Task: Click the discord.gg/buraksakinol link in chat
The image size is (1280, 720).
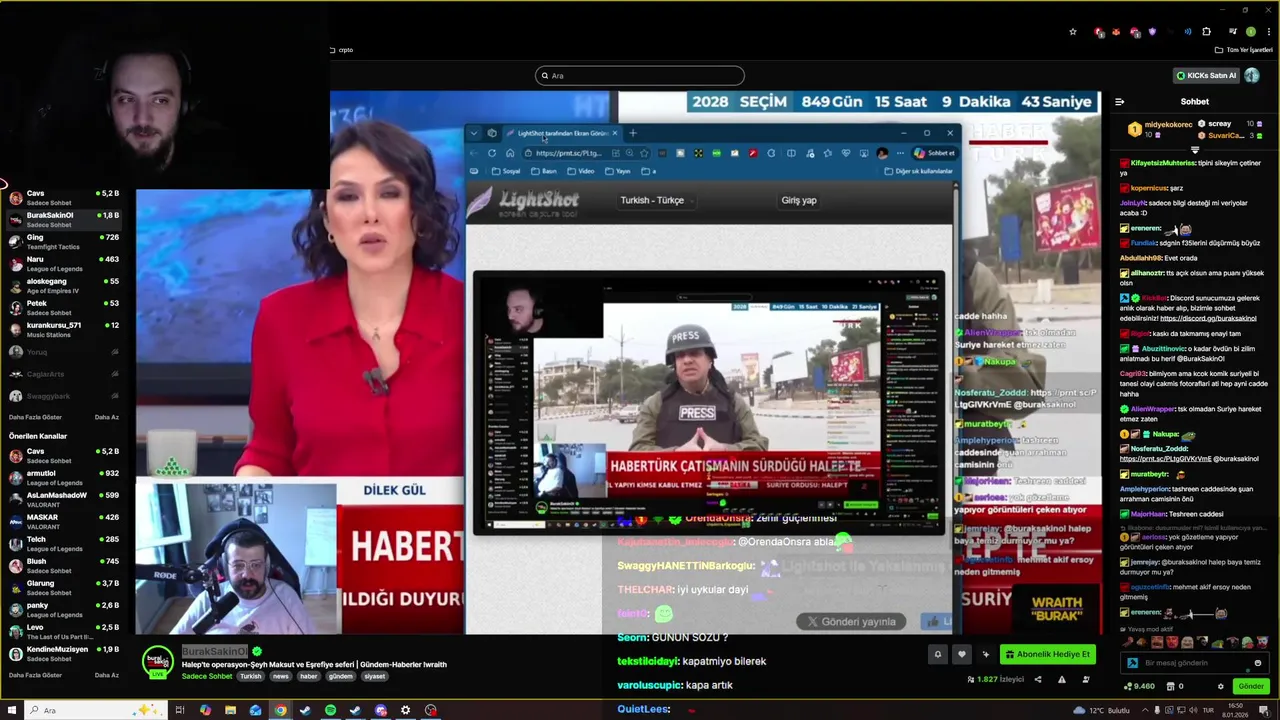Action: click(1208, 318)
